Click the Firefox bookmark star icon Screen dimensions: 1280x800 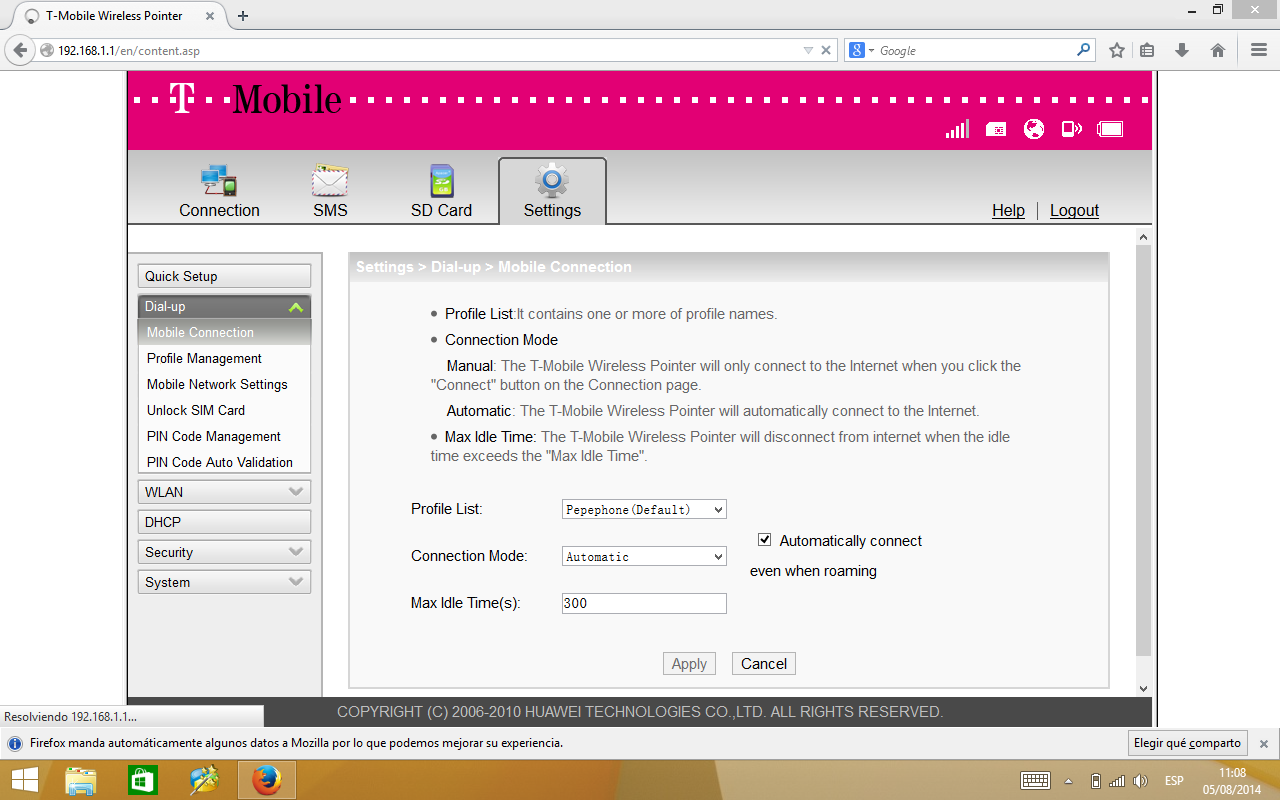[1117, 50]
